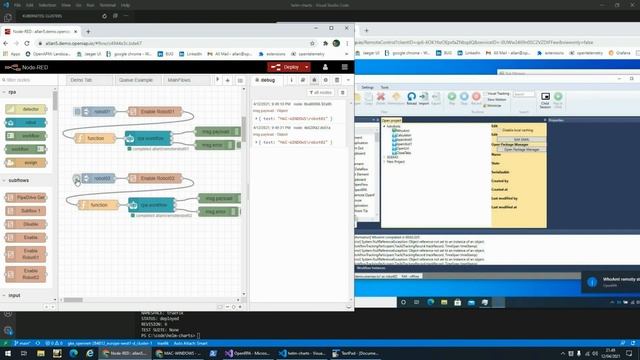
Task: Select the upper rpa workflow node
Action: [x=148, y=139]
